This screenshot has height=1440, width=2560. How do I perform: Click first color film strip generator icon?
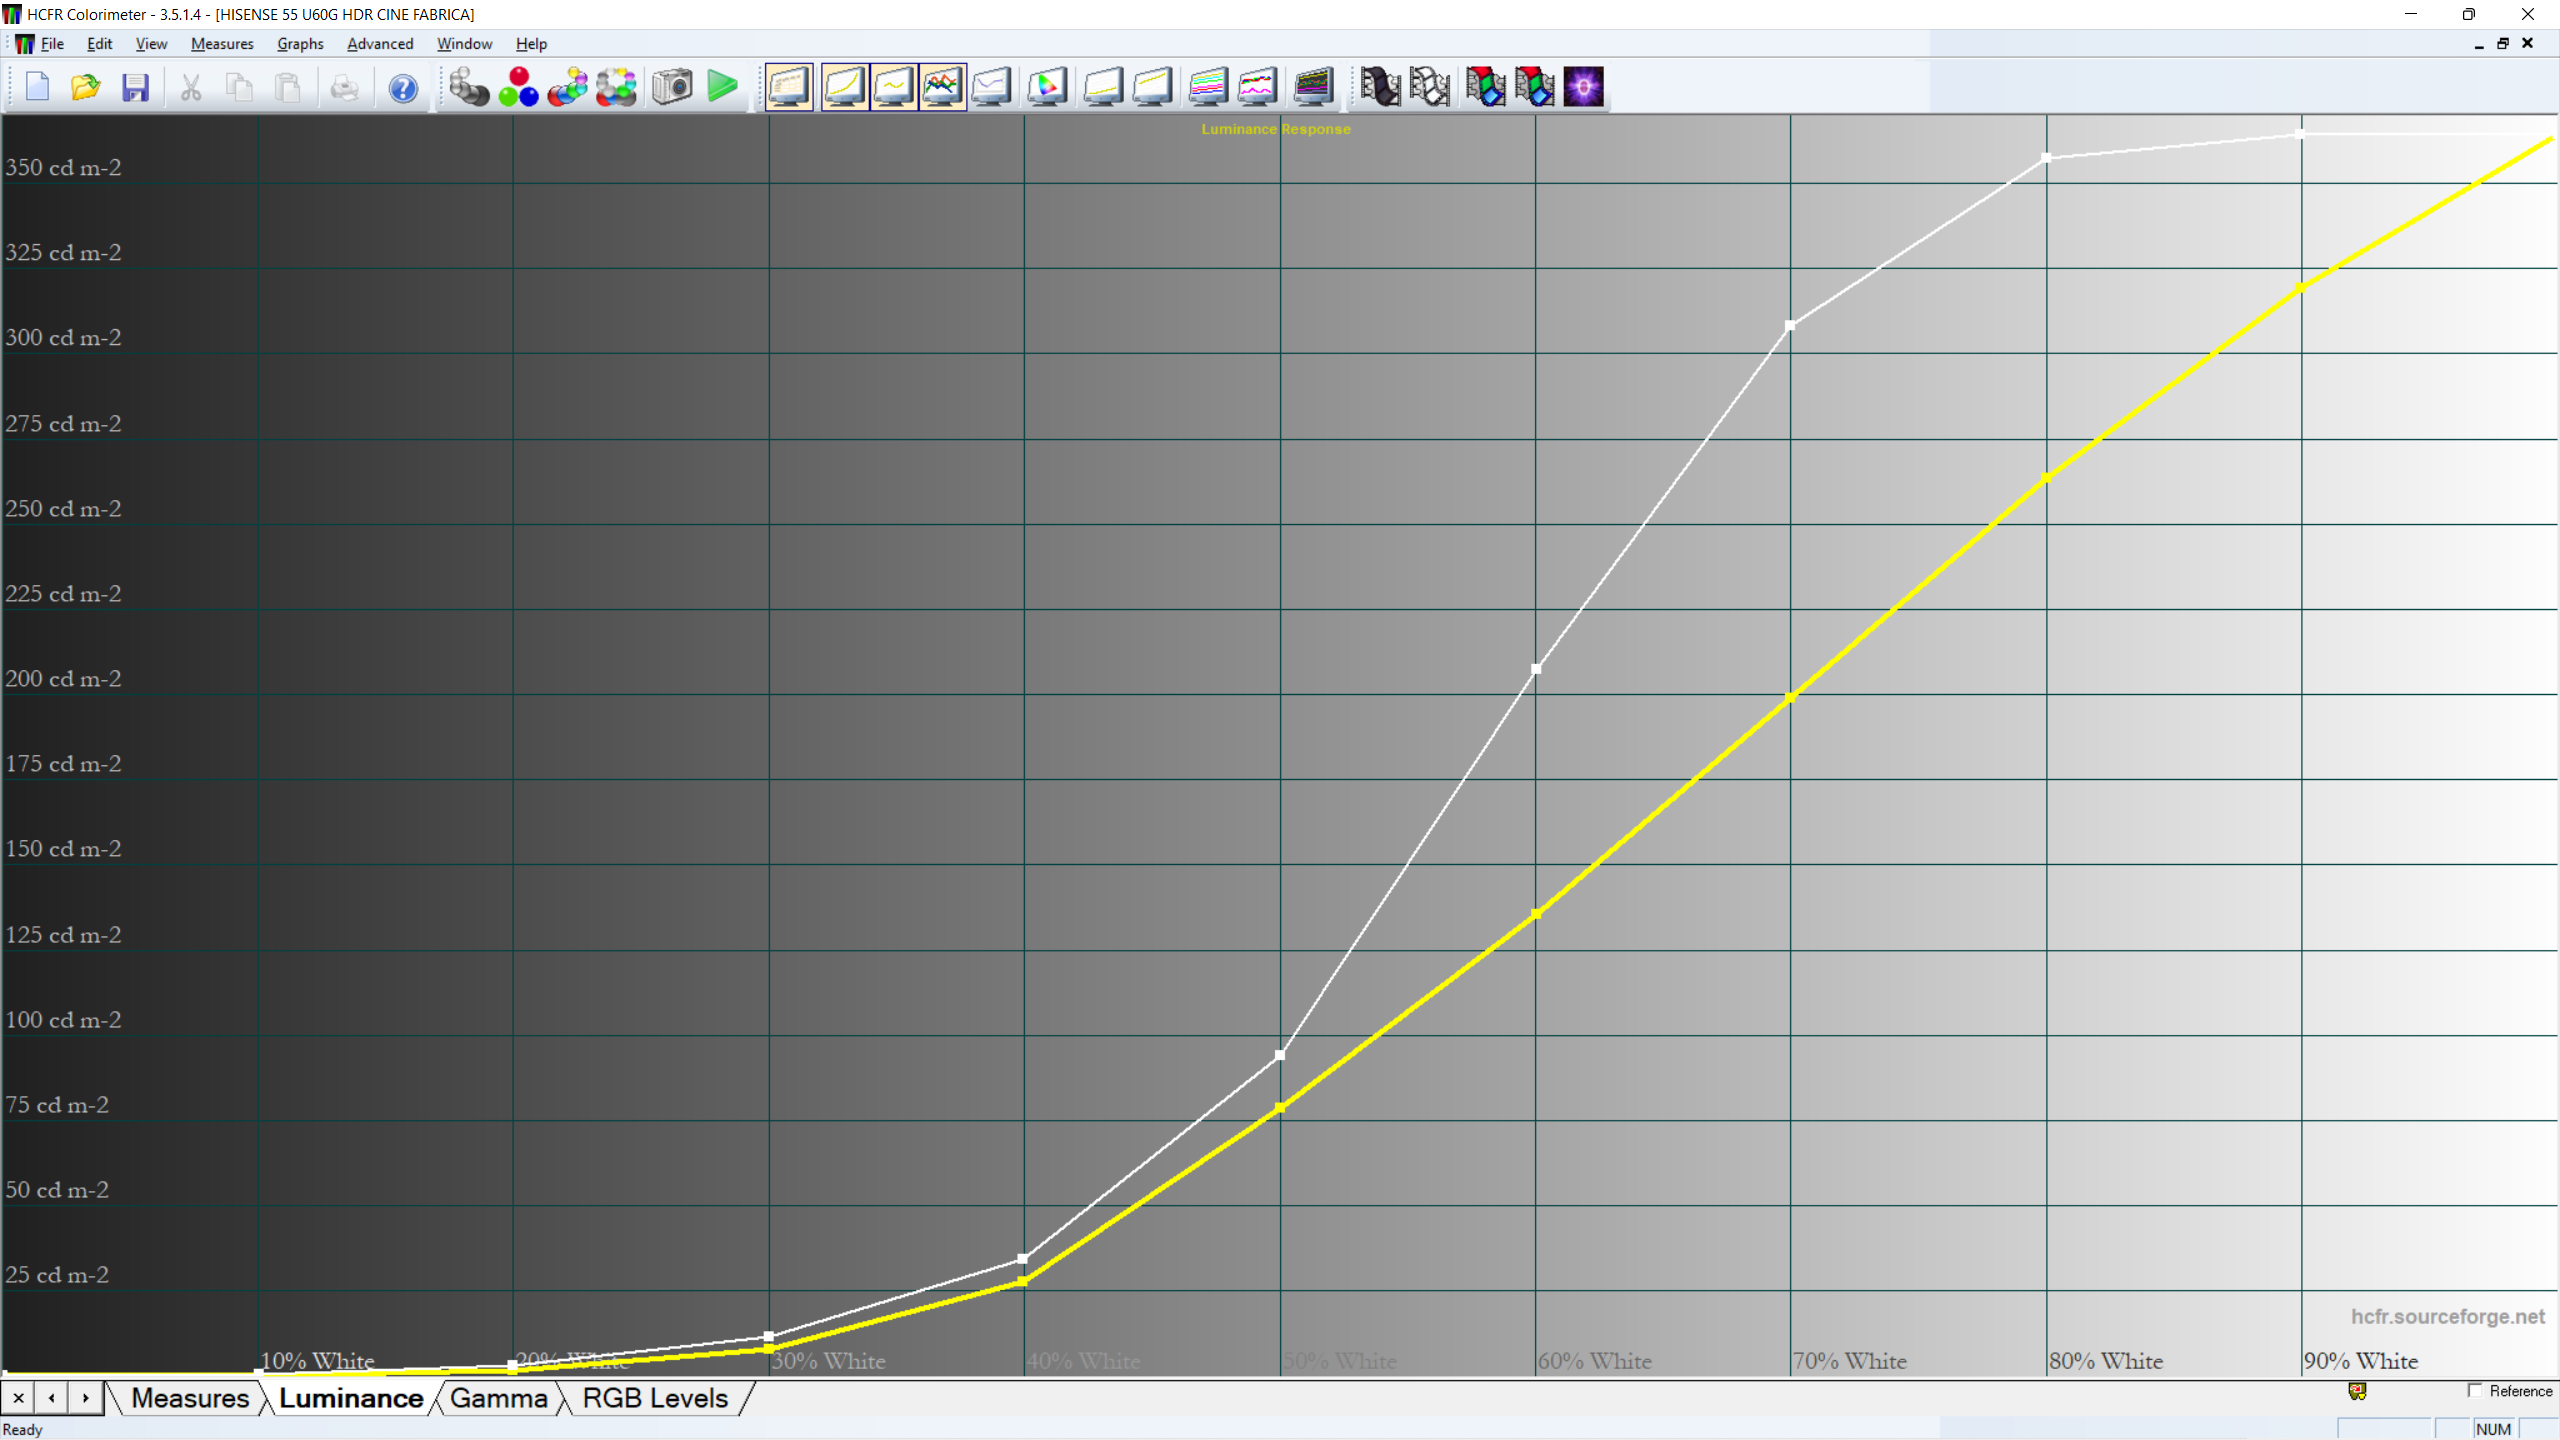click(x=1485, y=87)
